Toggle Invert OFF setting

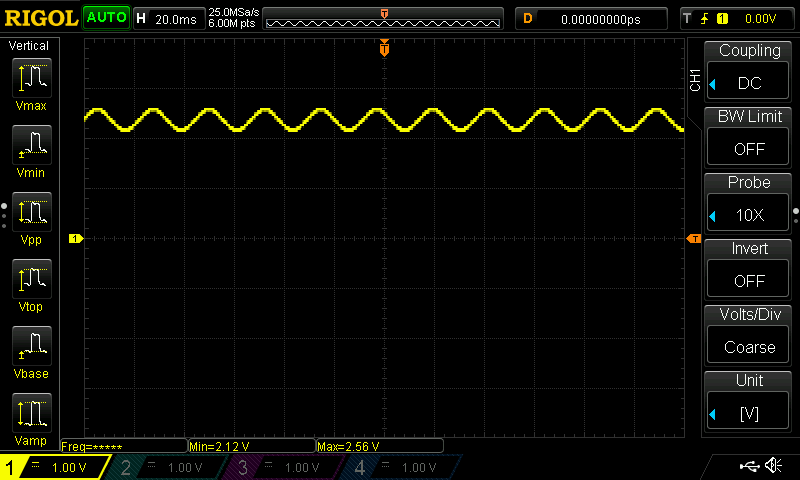(748, 281)
